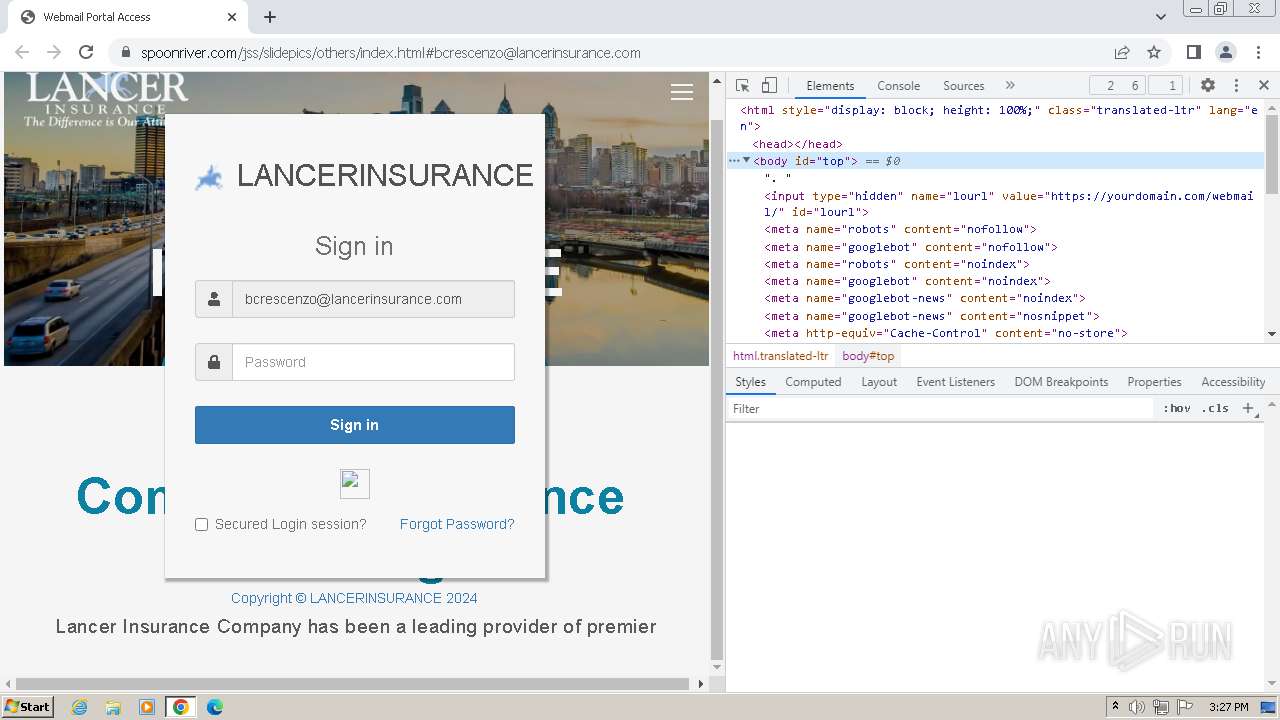Screen dimensions: 1280x720
Task: Open the Computed pane tab
Action: (x=813, y=382)
